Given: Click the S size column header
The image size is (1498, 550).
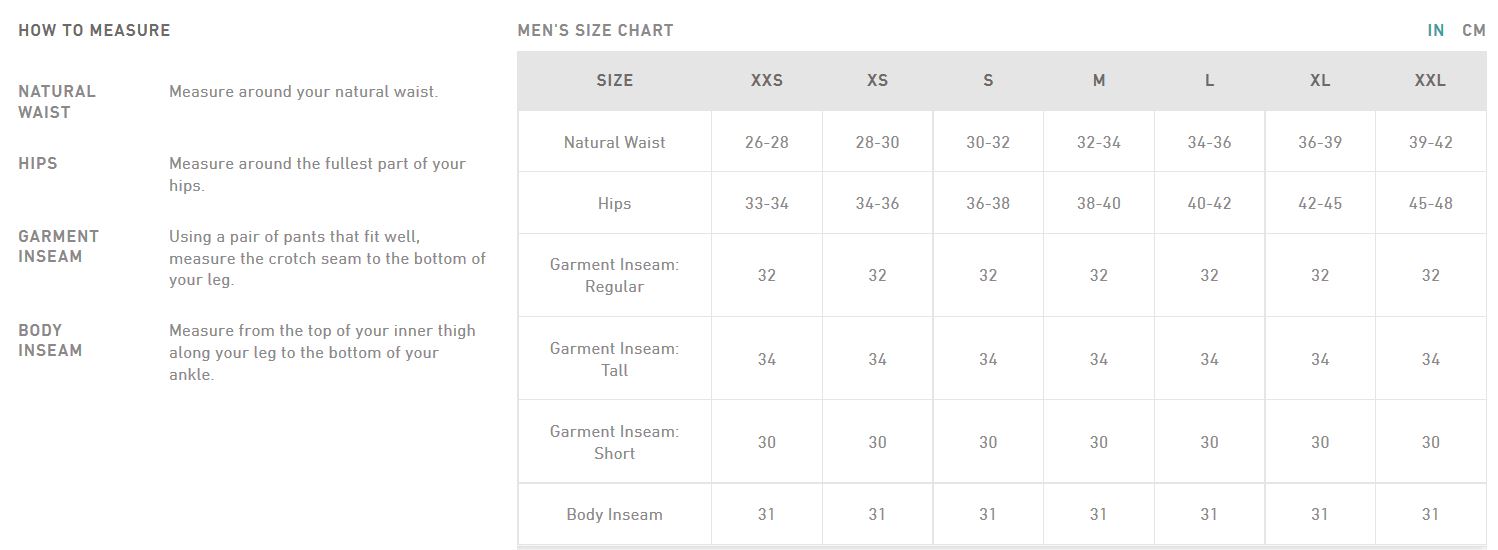Looking at the screenshot, I should pyautogui.click(x=988, y=81).
